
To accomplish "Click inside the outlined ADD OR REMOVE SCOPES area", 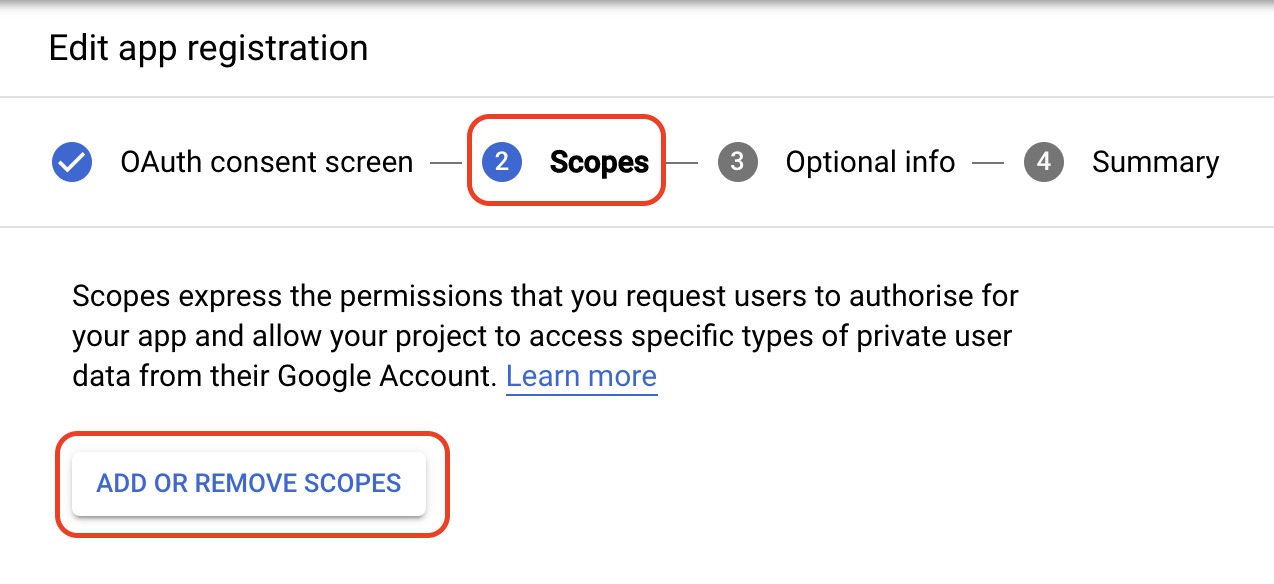I will pyautogui.click(x=249, y=483).
